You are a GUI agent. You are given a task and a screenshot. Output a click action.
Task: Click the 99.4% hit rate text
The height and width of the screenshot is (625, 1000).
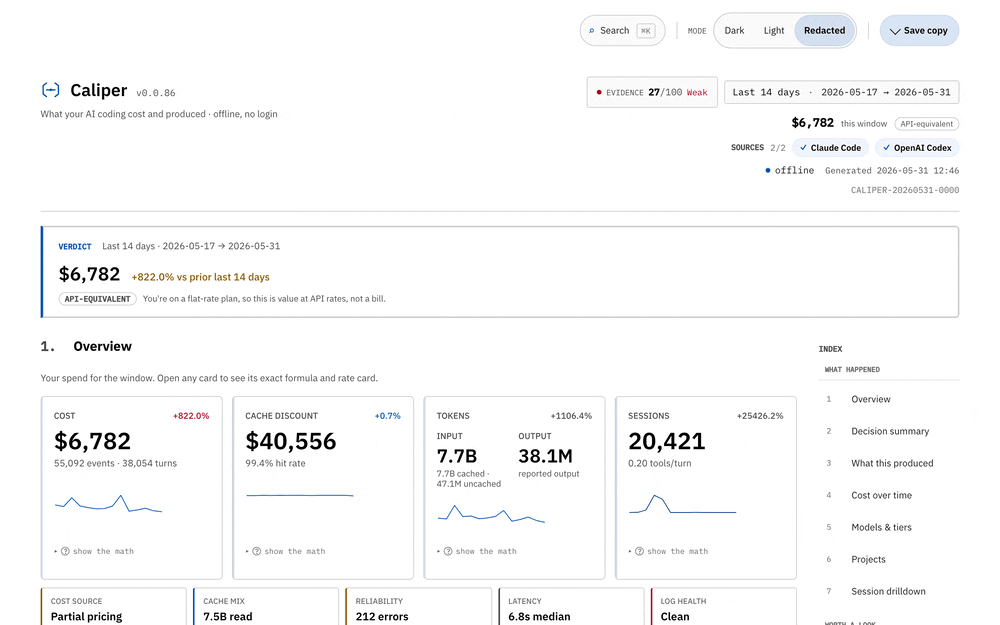[275, 463]
